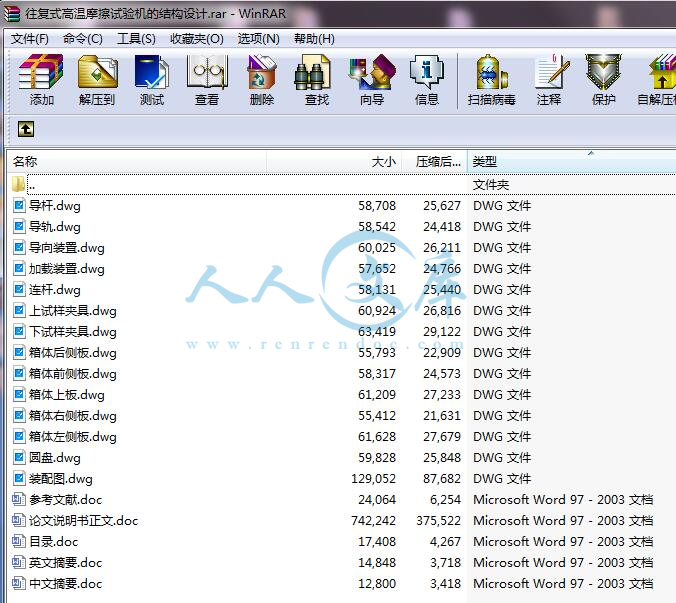Click packed size 3,418
The height and width of the screenshot is (603, 676).
point(445,583)
